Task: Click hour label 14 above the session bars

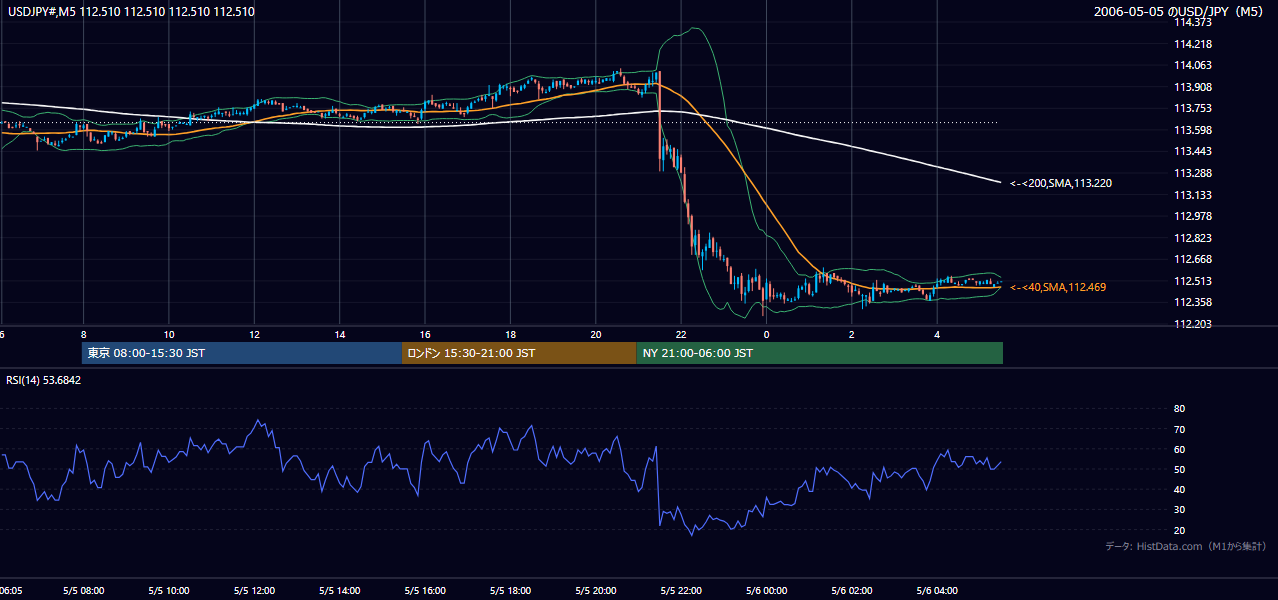Action: pyautogui.click(x=340, y=335)
